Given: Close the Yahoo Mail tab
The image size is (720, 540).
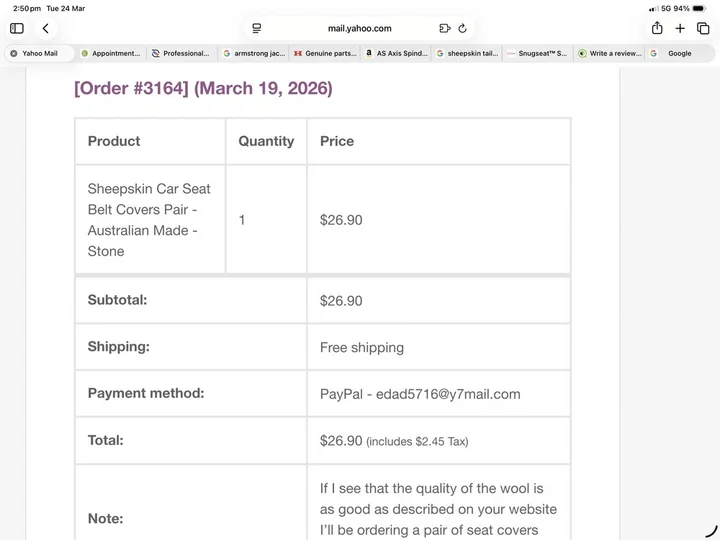Looking at the screenshot, I should point(14,53).
